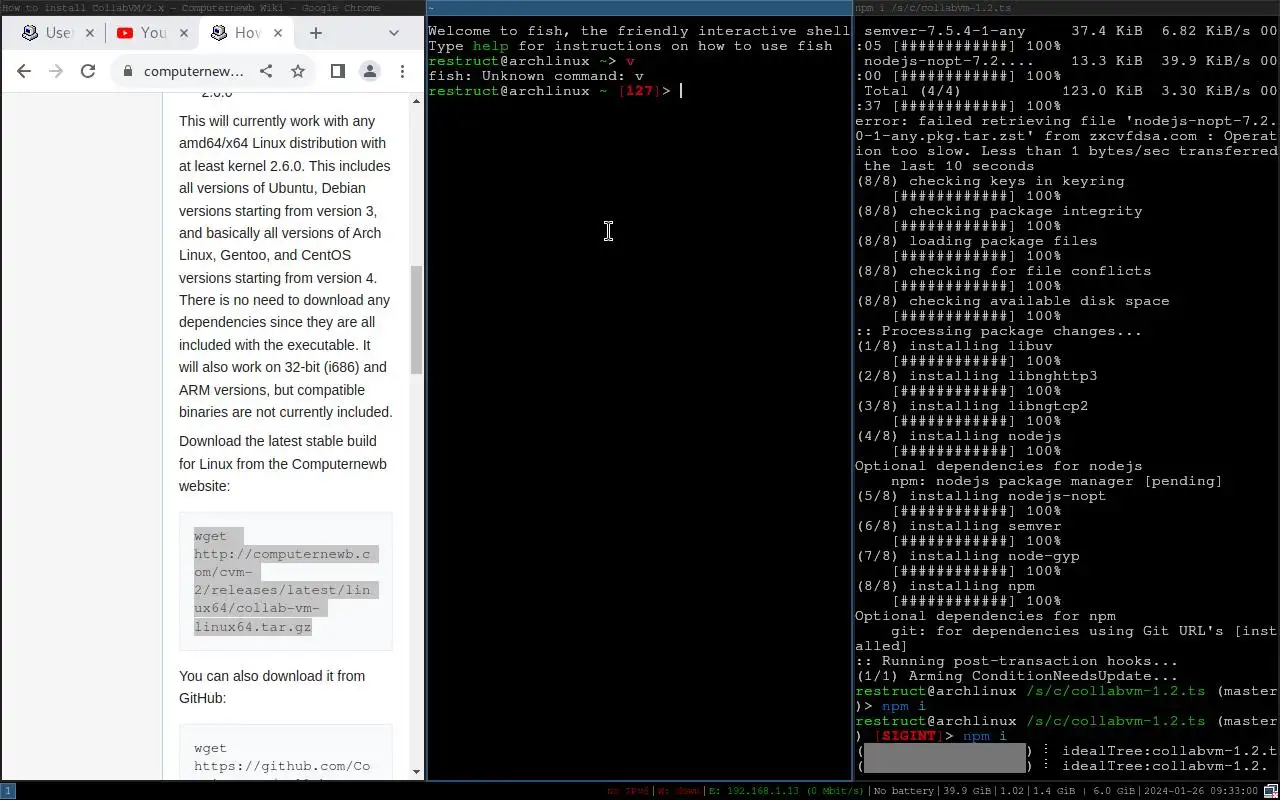Click the word 'help' in fish welcome
This screenshot has width=1280, height=800.
click(490, 46)
